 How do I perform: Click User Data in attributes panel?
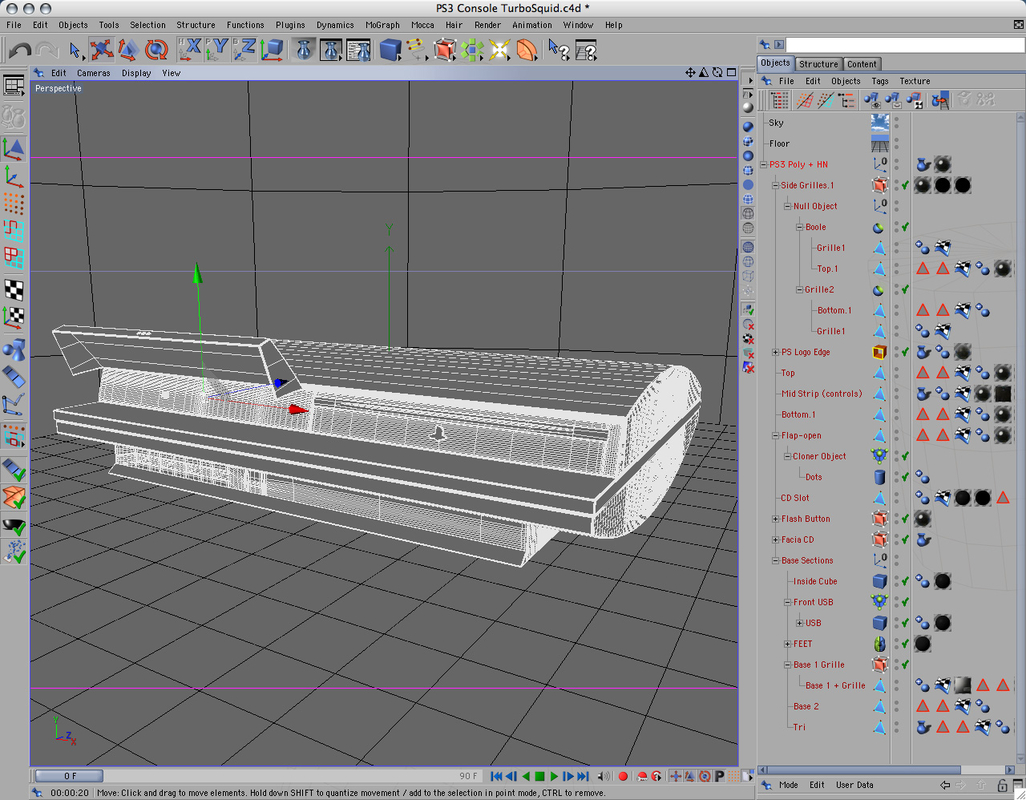(x=854, y=785)
